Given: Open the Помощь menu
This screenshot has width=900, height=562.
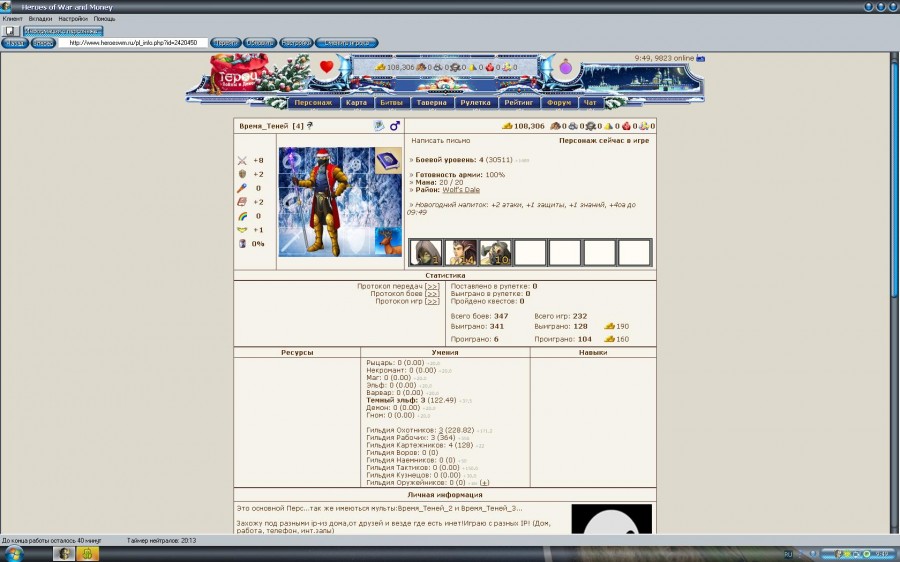Looking at the screenshot, I should click(104, 18).
